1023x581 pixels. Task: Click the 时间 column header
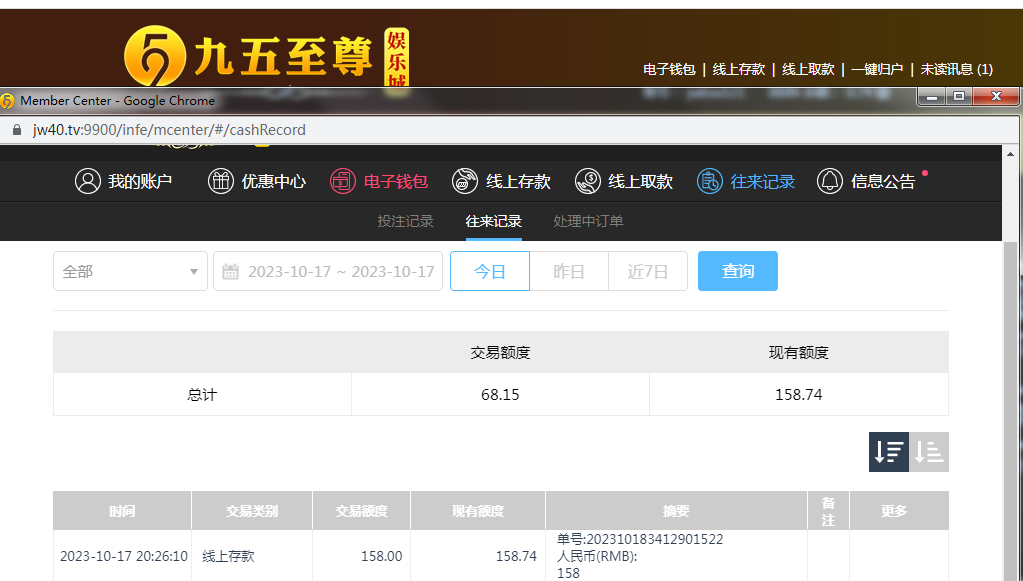(x=123, y=511)
